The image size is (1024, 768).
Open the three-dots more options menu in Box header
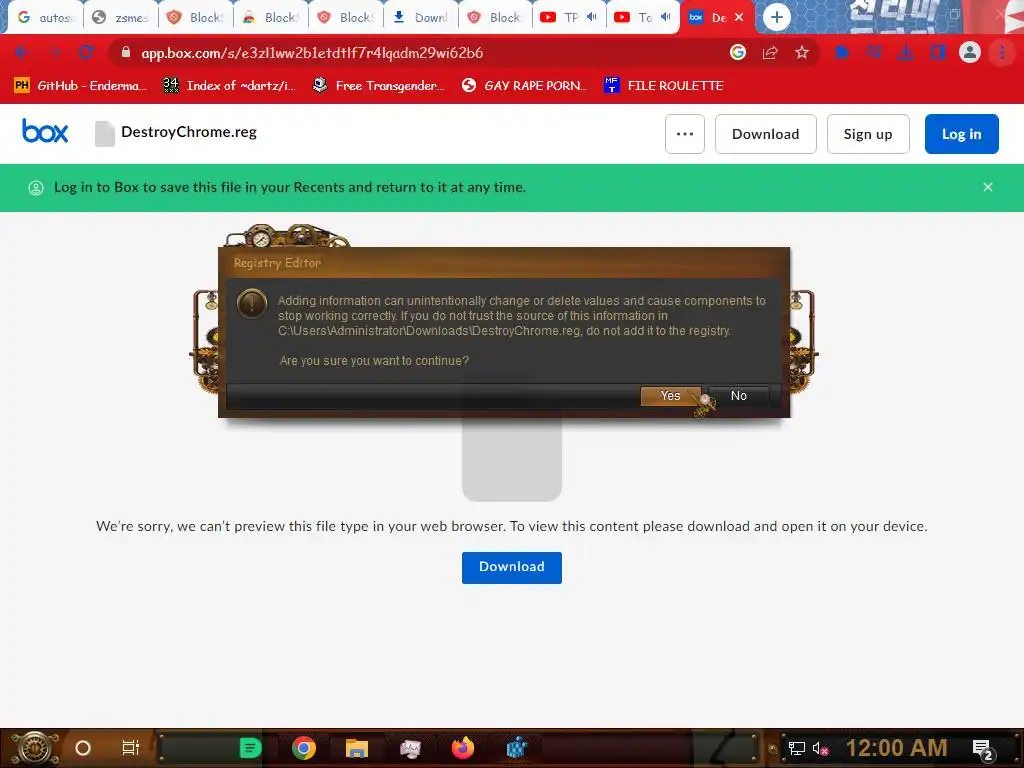click(x=684, y=134)
